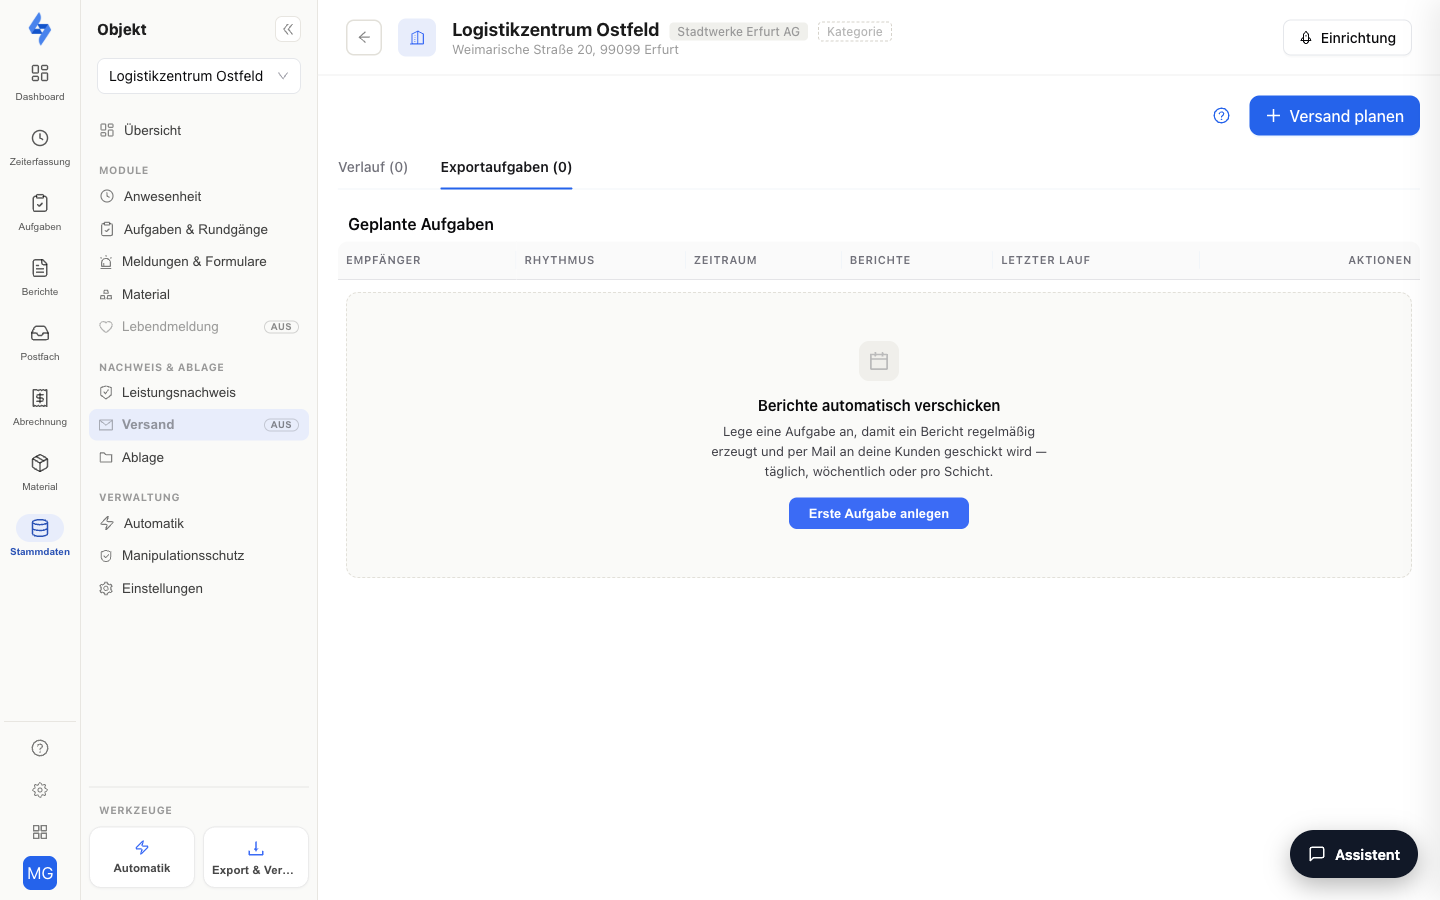The image size is (1440, 900).
Task: Click the settings gear in left rail
Action: click(40, 790)
